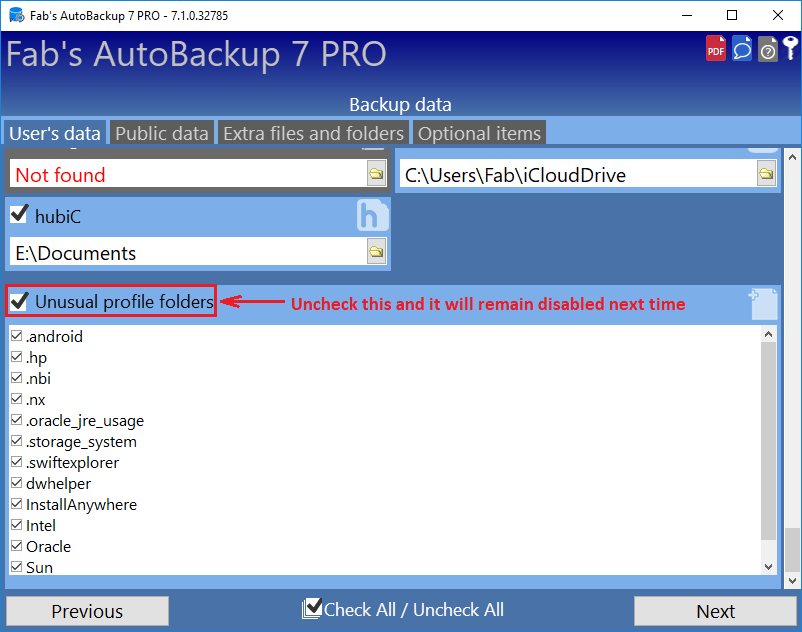Click the Previous button
The image size is (802, 632).
click(87, 611)
